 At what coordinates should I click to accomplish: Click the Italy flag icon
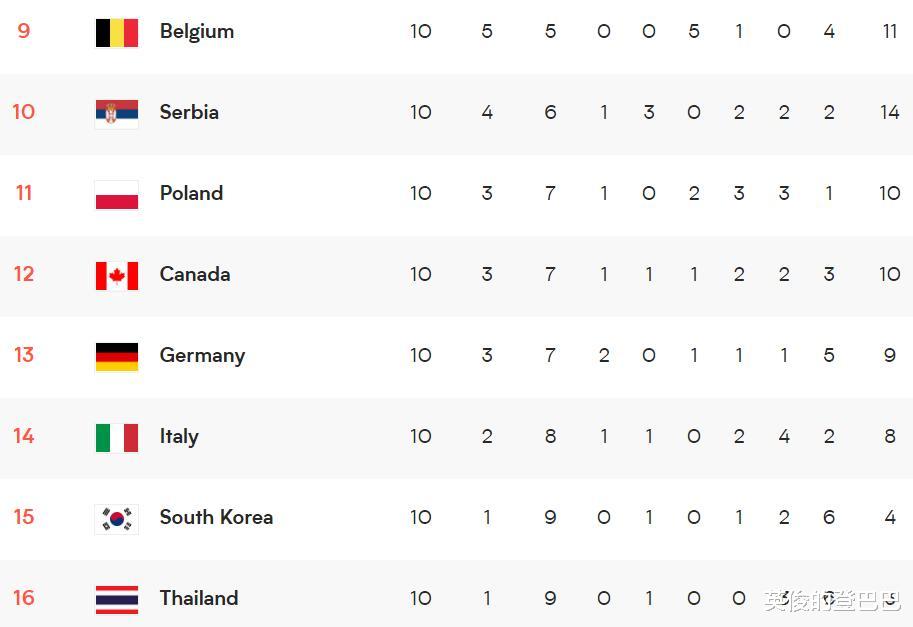point(116,437)
